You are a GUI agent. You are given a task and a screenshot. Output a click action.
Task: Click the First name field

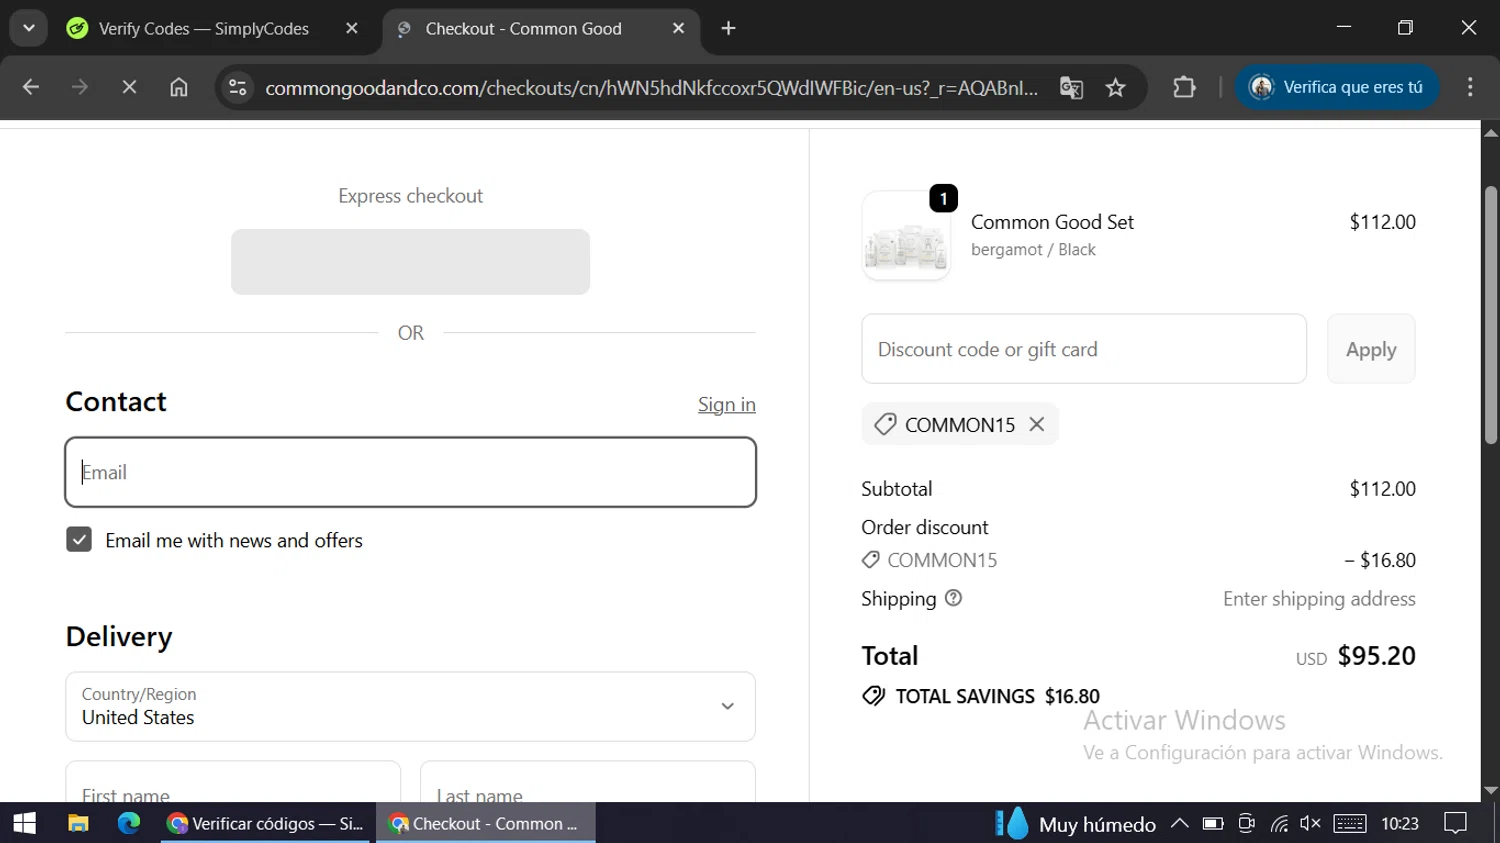(x=233, y=783)
